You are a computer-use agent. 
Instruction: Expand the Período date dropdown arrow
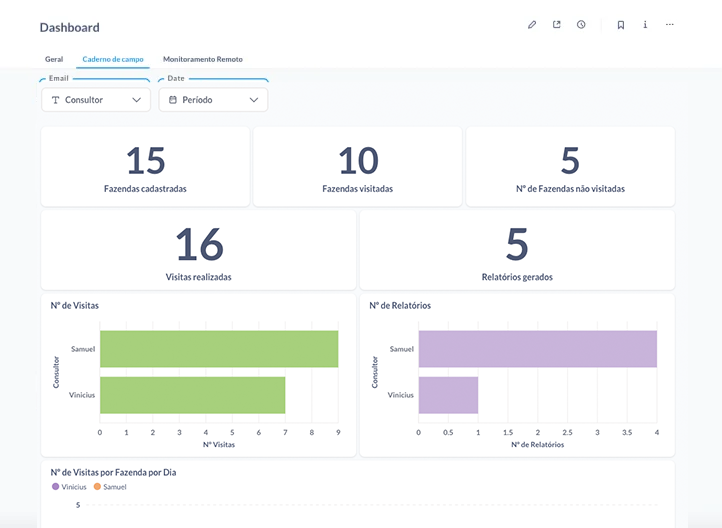(x=254, y=100)
